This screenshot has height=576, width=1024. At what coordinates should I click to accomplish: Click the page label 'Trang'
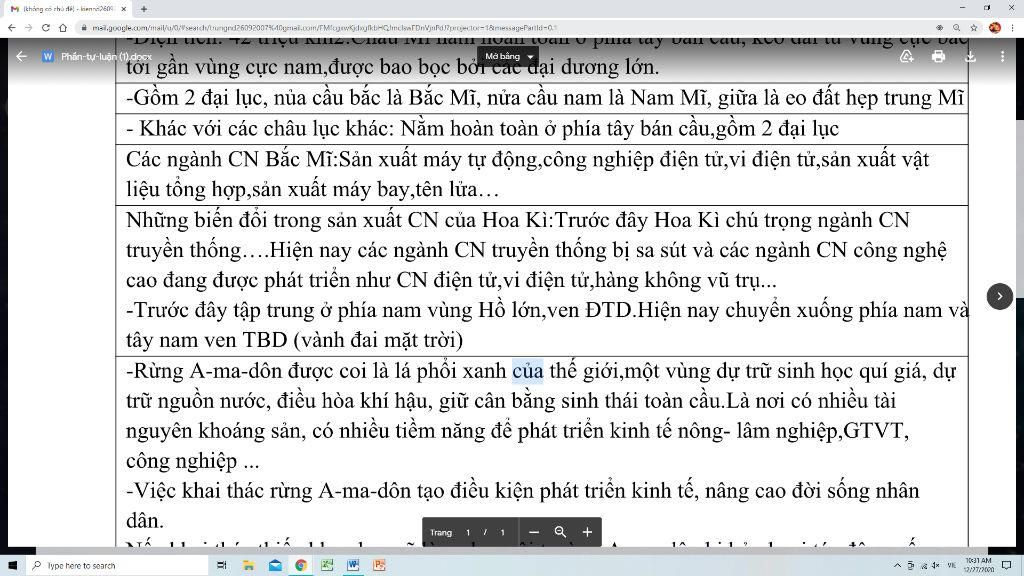click(441, 532)
